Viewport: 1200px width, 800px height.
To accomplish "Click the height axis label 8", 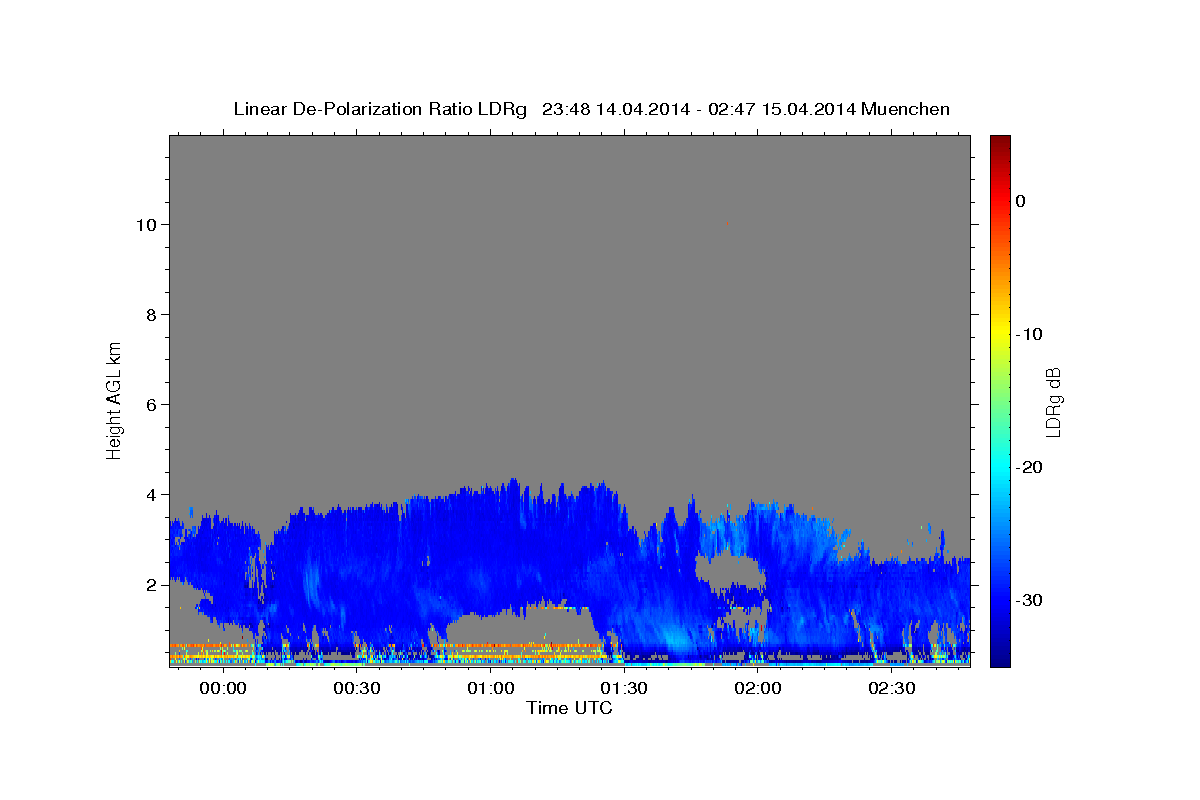I will tap(150, 314).
